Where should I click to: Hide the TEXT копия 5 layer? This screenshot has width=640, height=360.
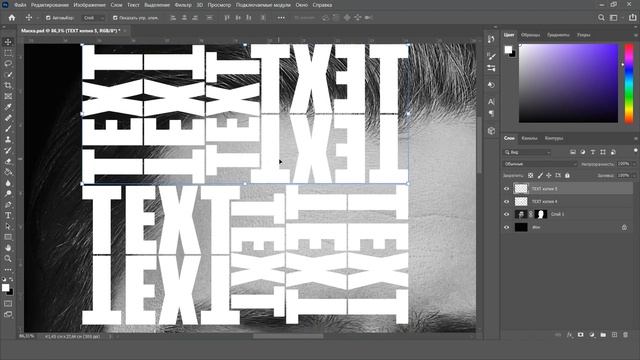point(507,189)
